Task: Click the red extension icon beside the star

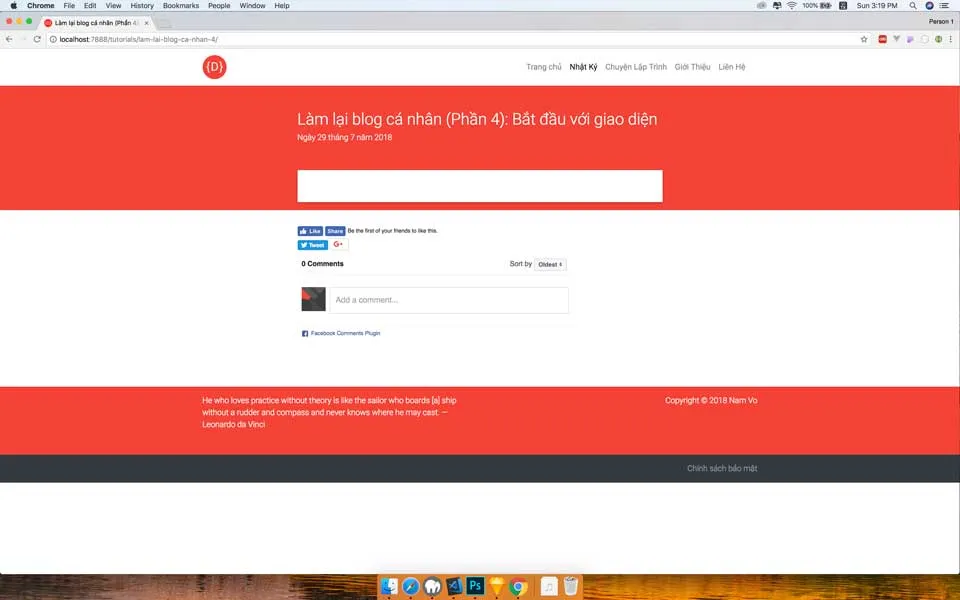Action: pos(882,39)
